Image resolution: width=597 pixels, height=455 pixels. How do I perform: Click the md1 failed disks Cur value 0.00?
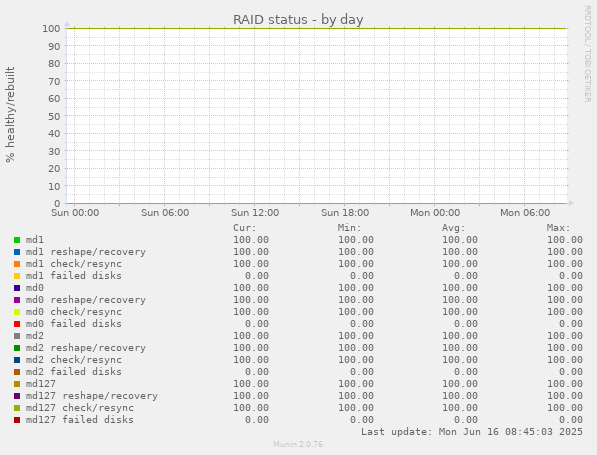[x=257, y=276]
